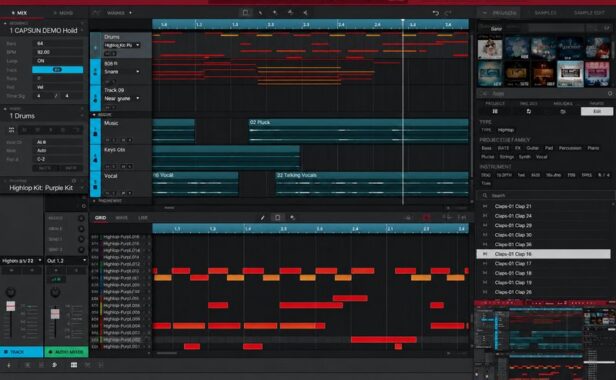Click the browser Search field
616x380 pixels.
(x=544, y=195)
